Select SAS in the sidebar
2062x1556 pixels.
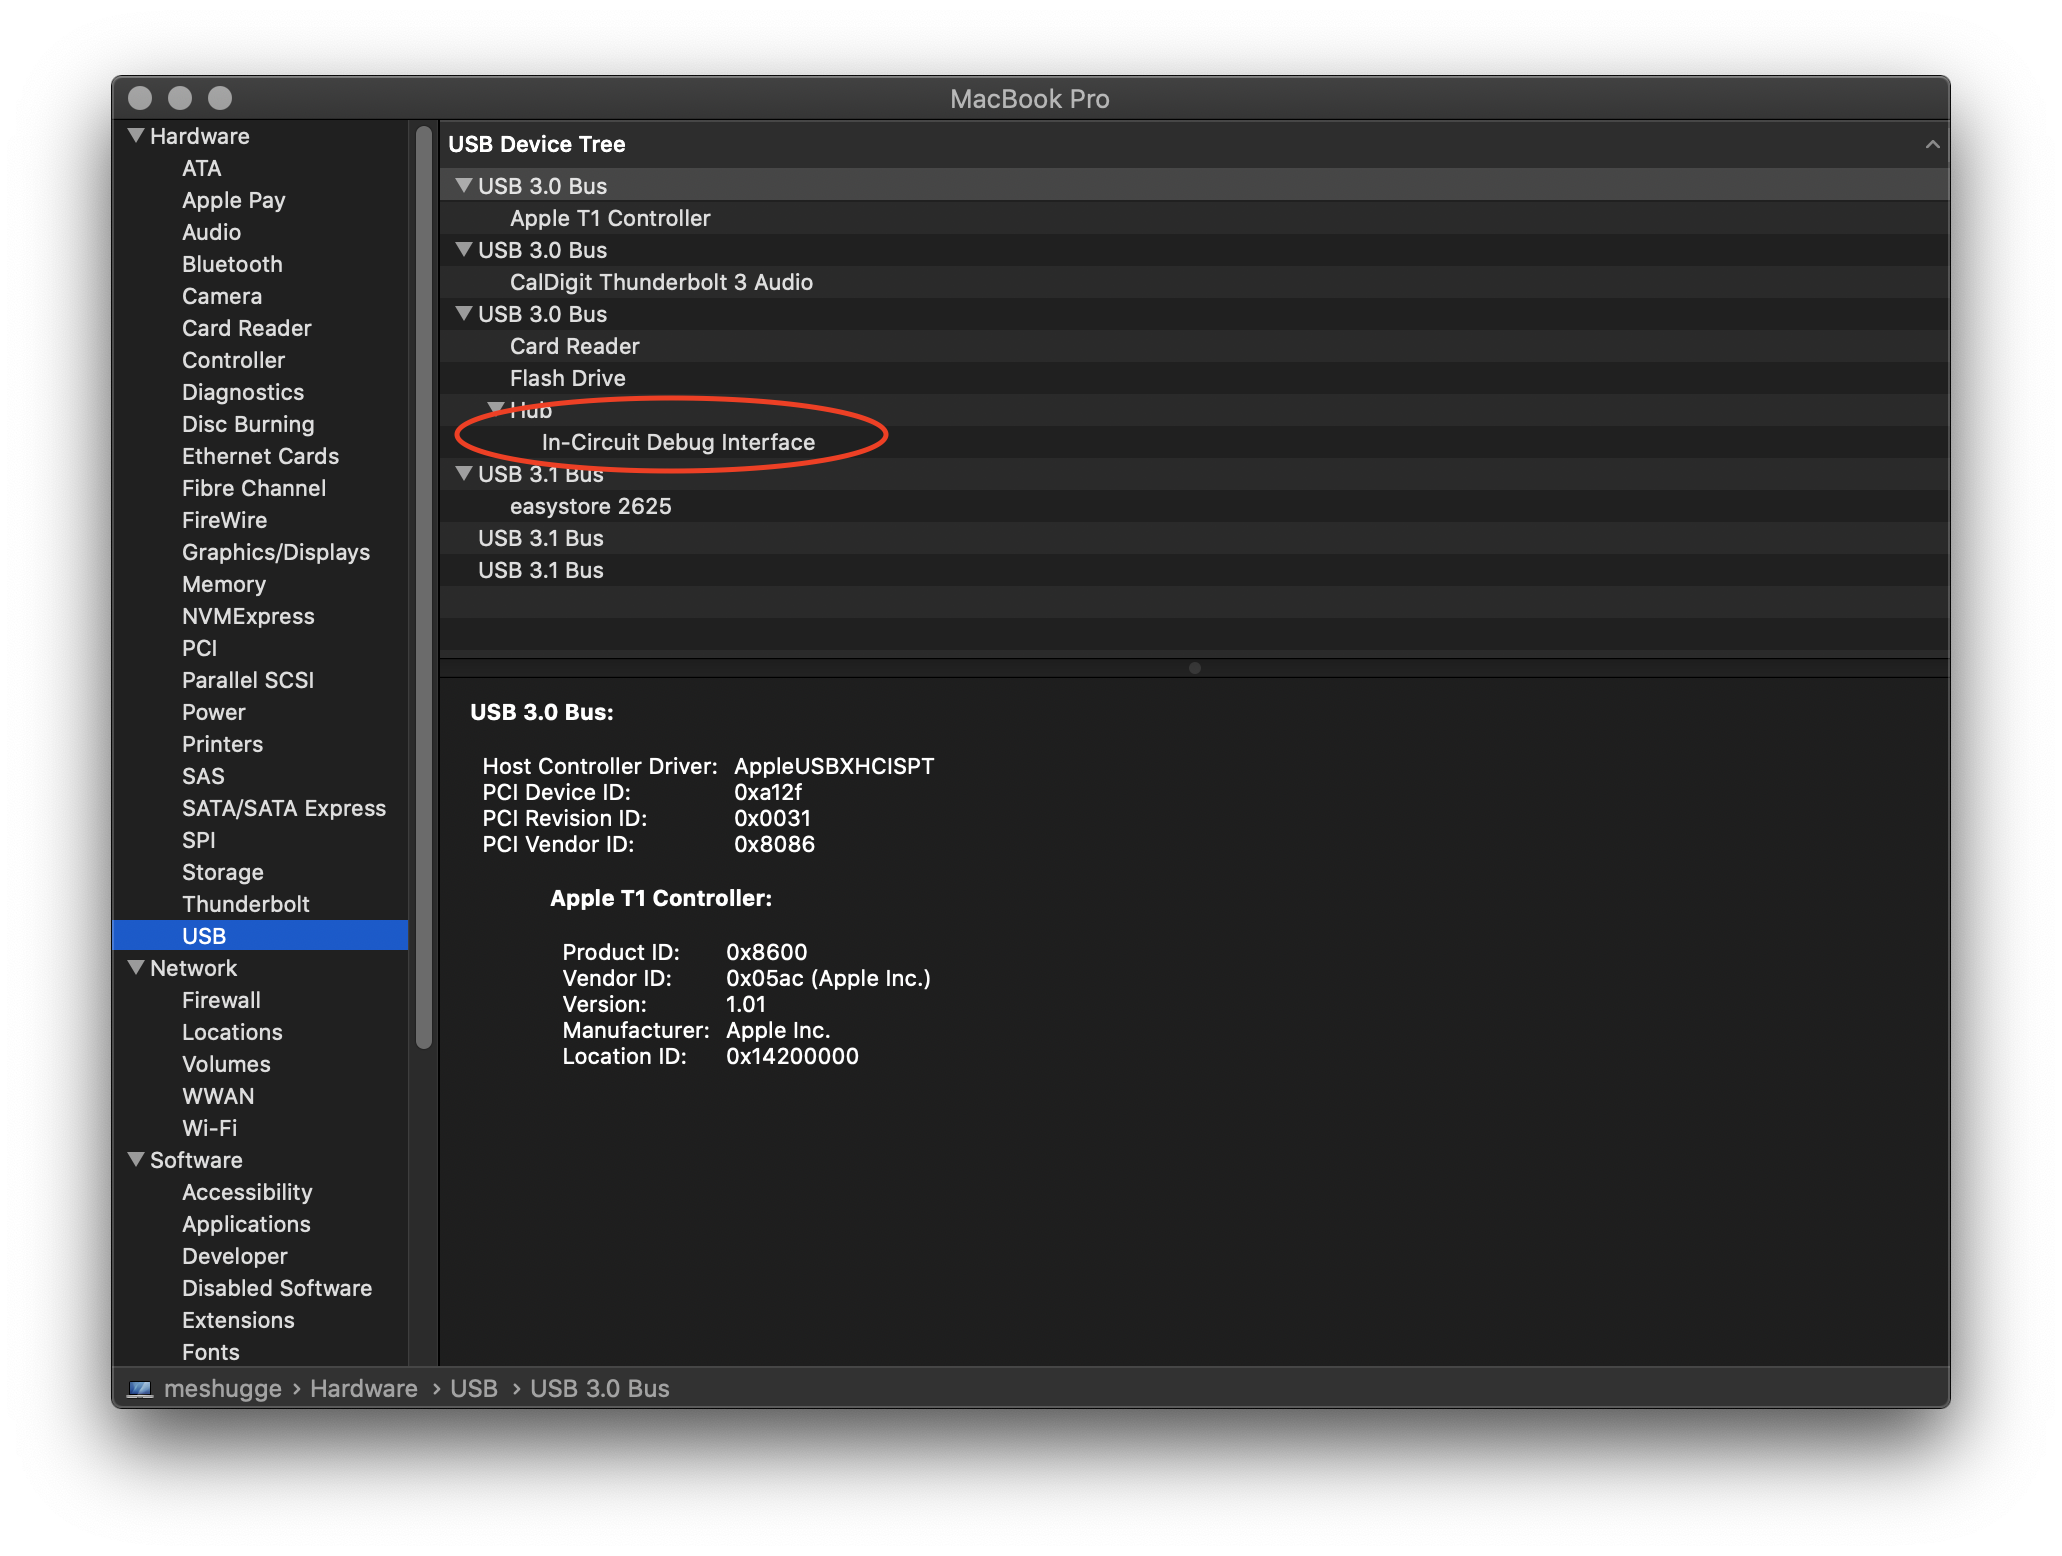coord(203,776)
